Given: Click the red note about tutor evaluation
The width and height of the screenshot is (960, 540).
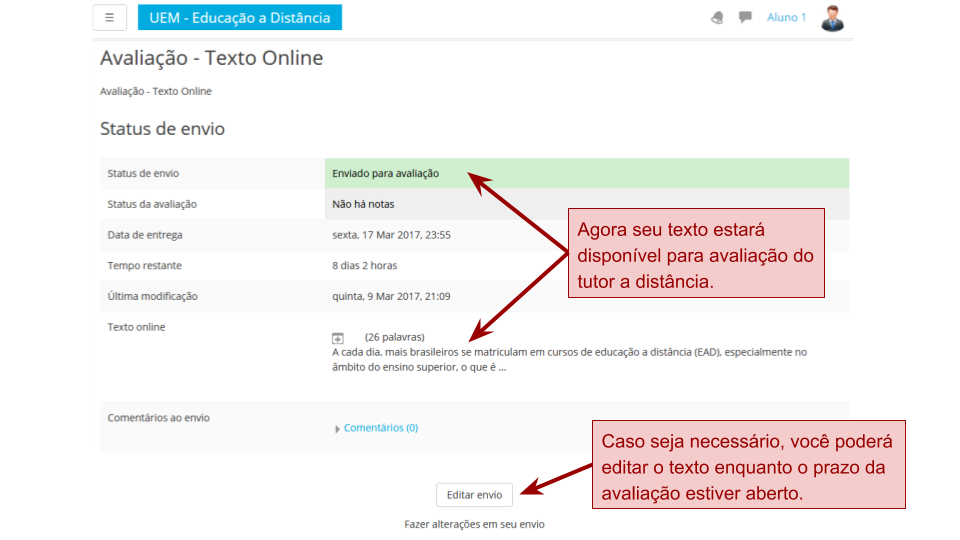Looking at the screenshot, I should coord(696,253).
